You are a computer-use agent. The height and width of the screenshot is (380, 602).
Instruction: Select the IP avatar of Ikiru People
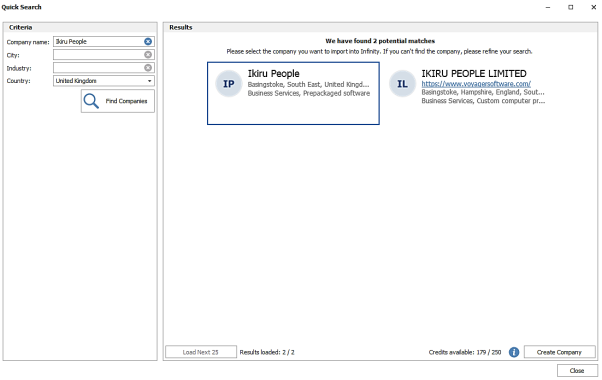tap(228, 84)
